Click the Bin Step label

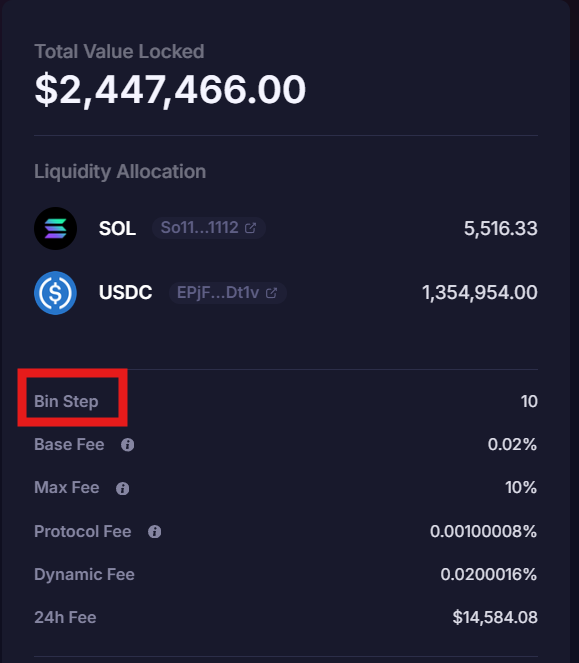click(66, 401)
